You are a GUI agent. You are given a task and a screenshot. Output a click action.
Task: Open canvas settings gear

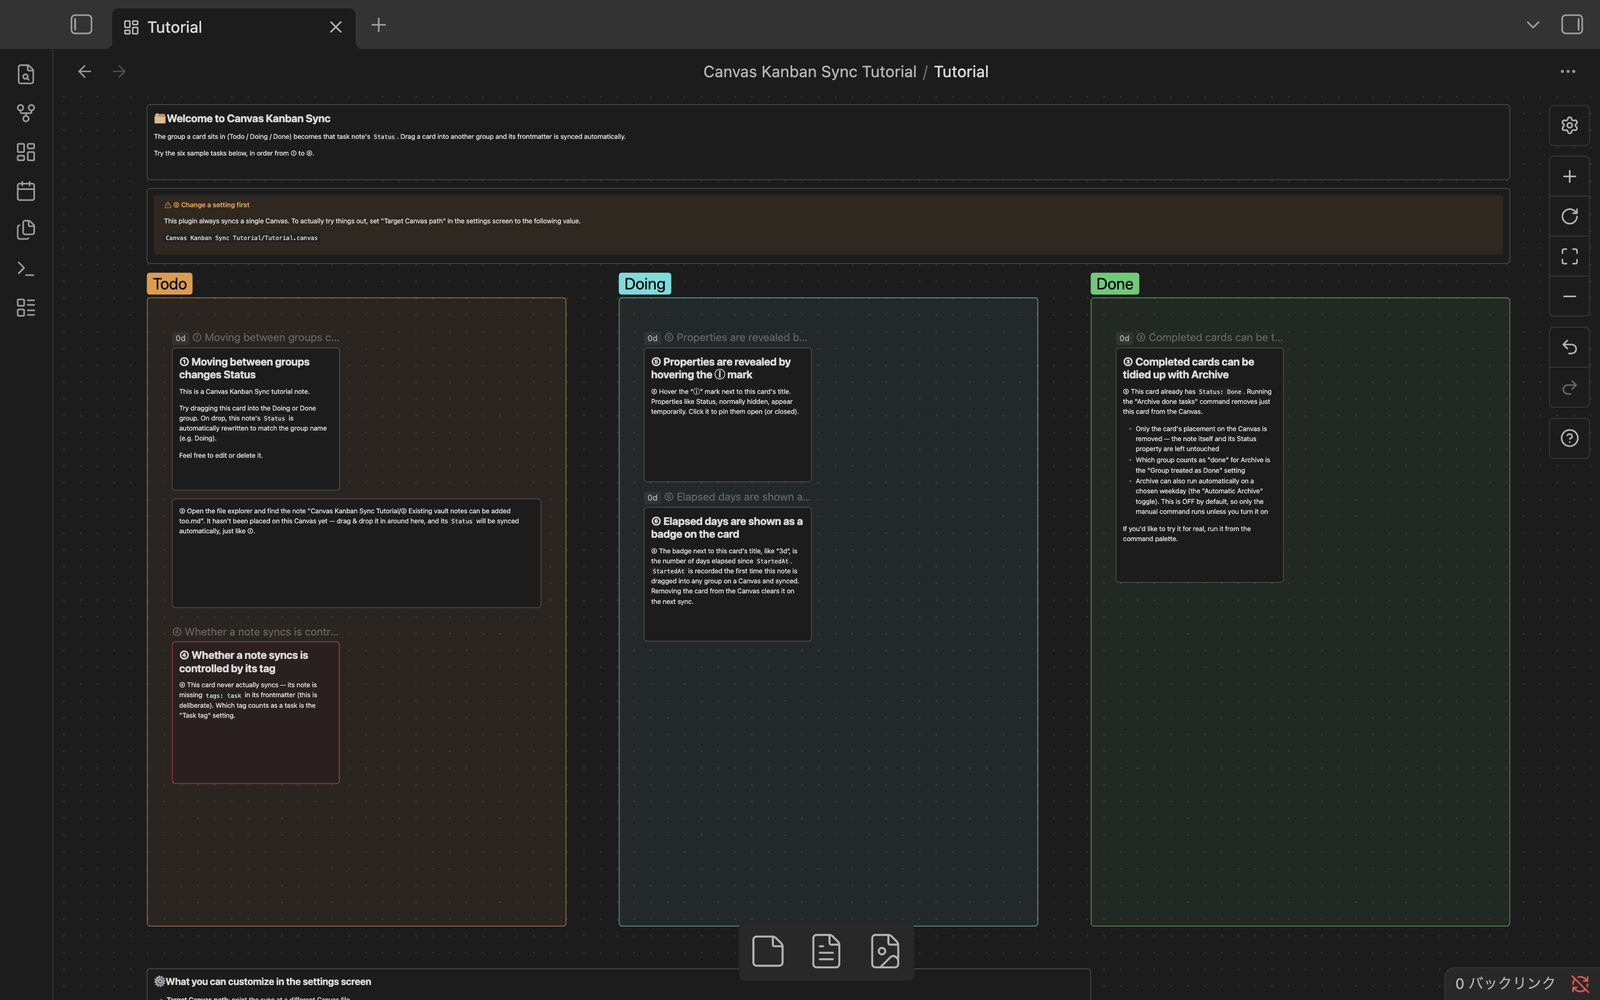coord(1570,125)
